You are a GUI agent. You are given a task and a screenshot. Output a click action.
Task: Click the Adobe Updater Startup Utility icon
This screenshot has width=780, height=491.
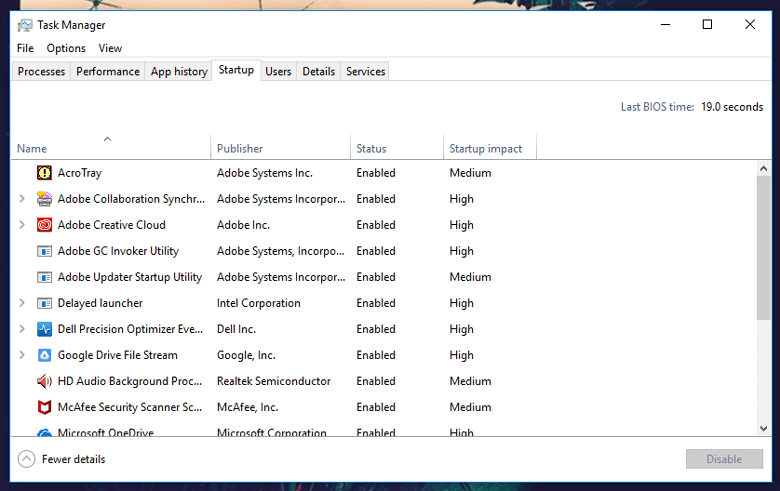pos(44,277)
